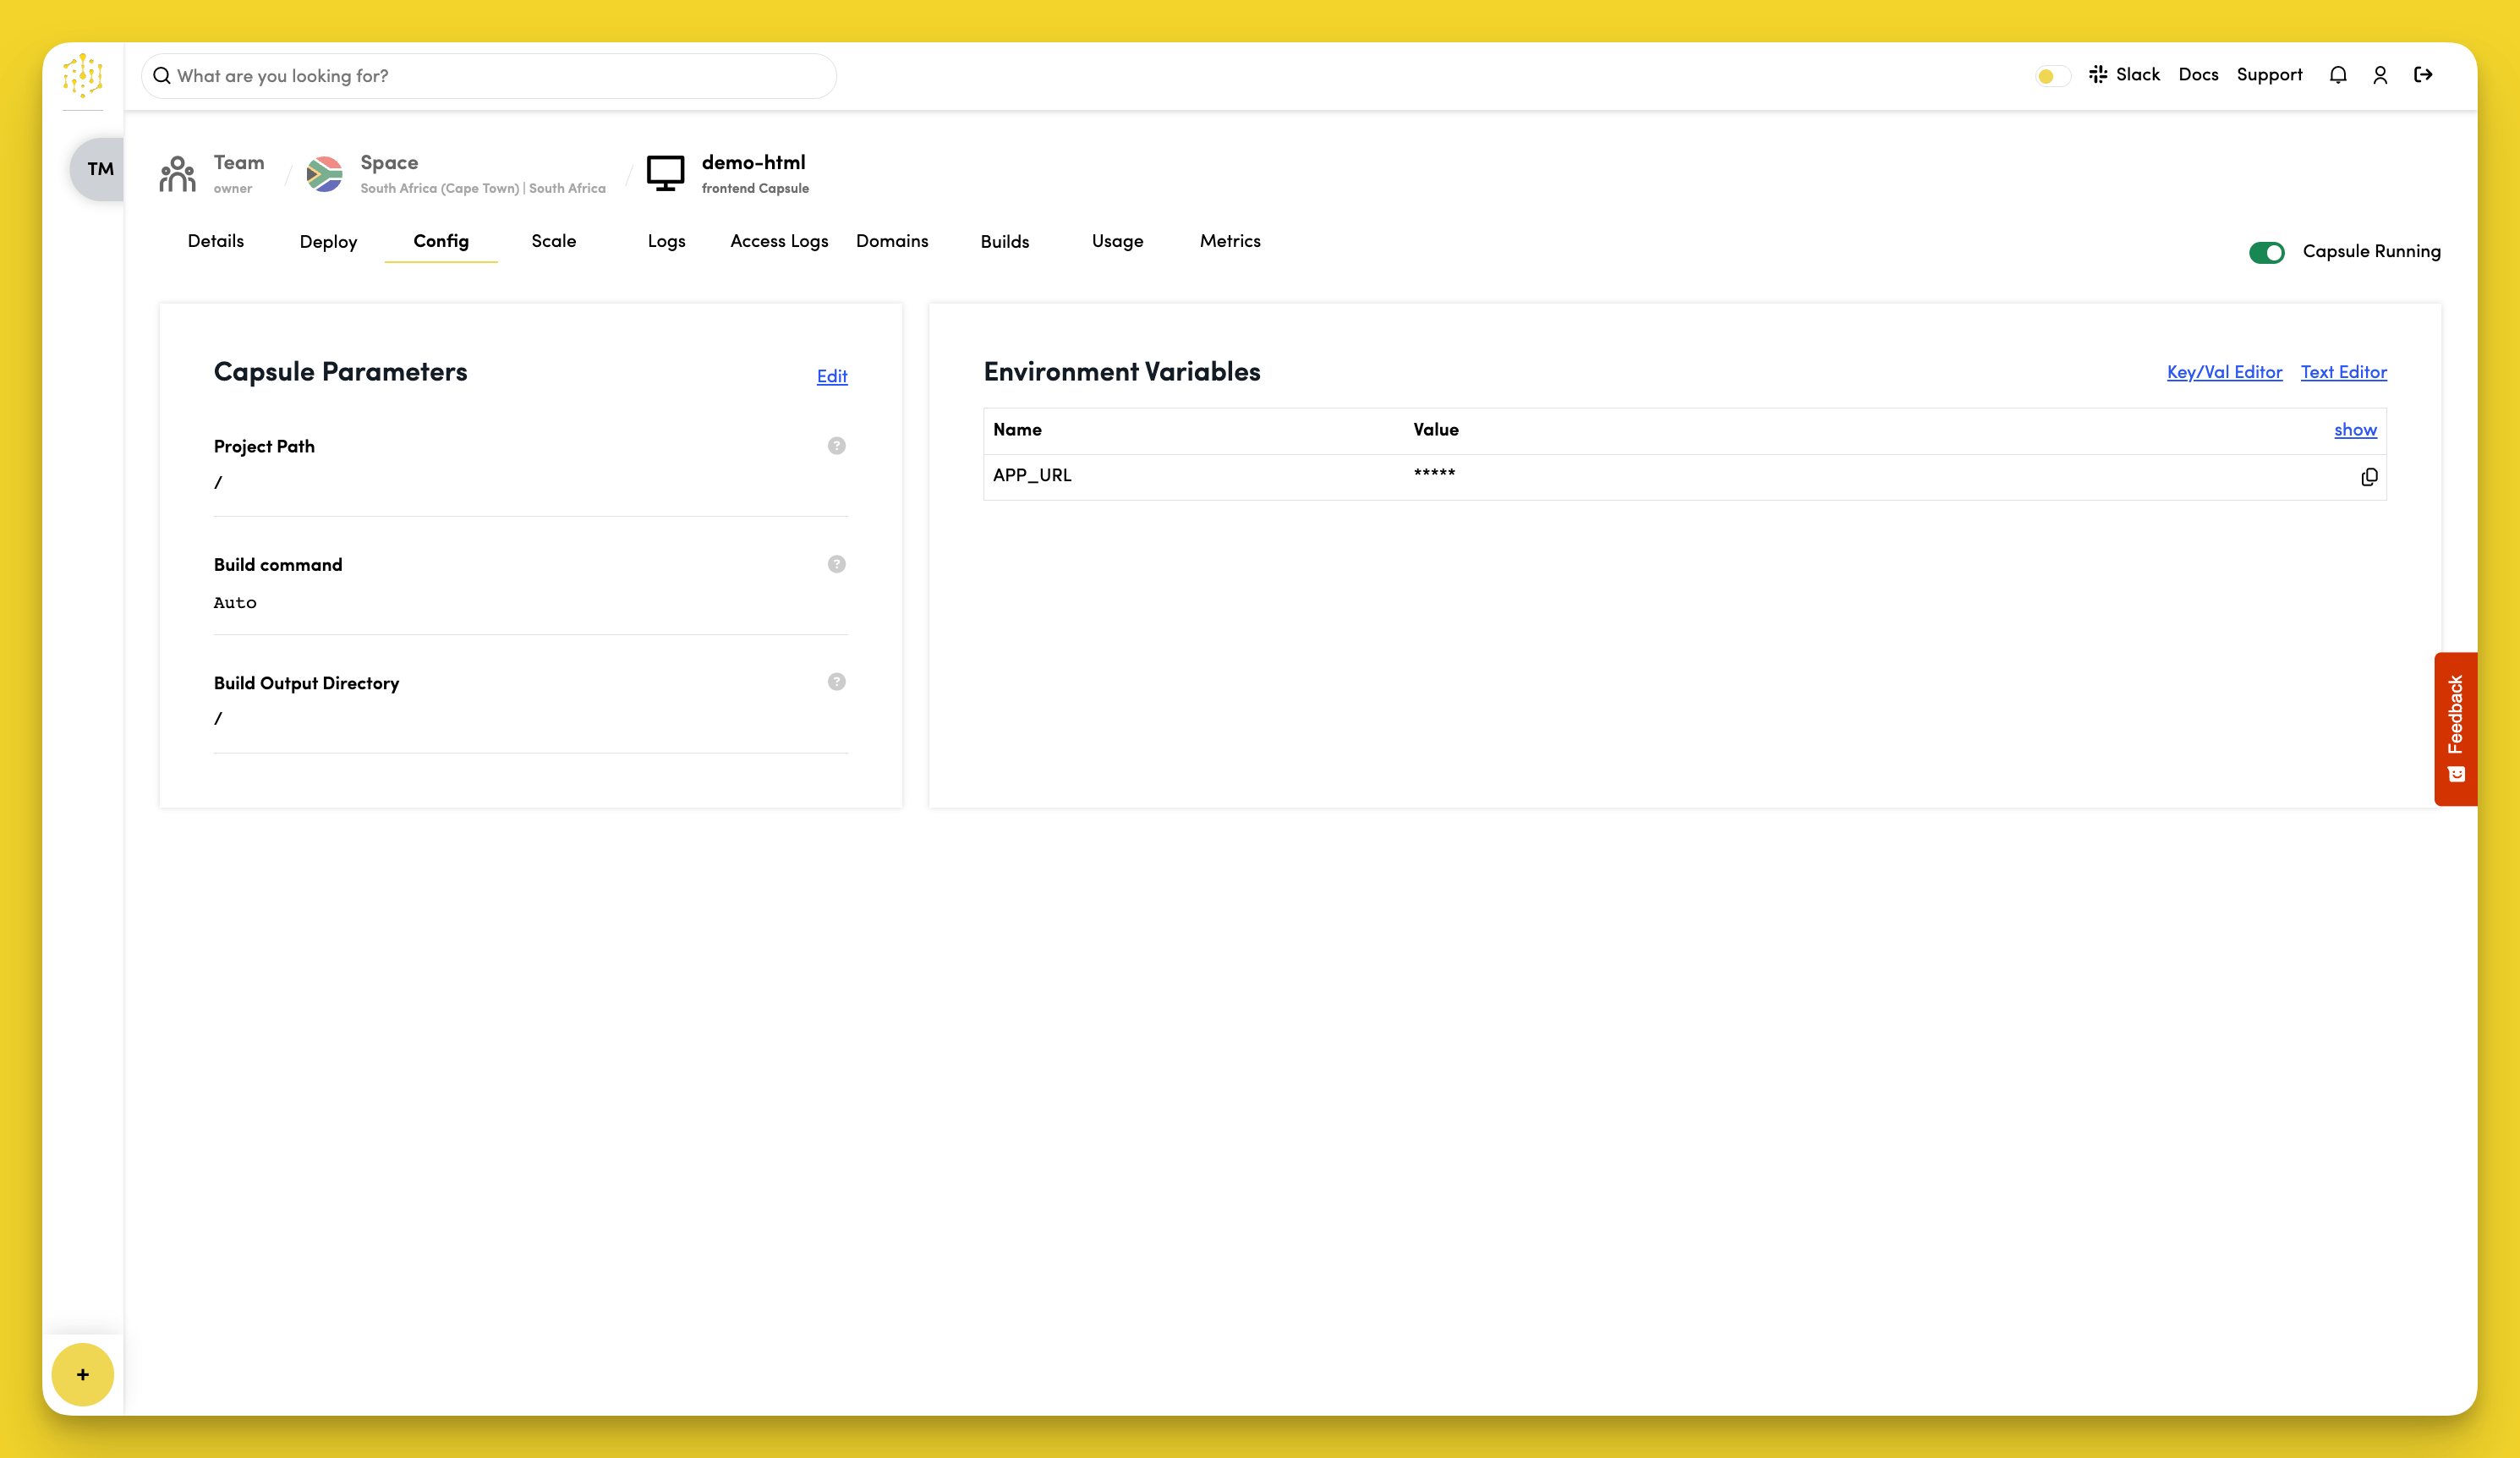
Task: Click the demo-html capsule monitor icon
Action: point(665,172)
